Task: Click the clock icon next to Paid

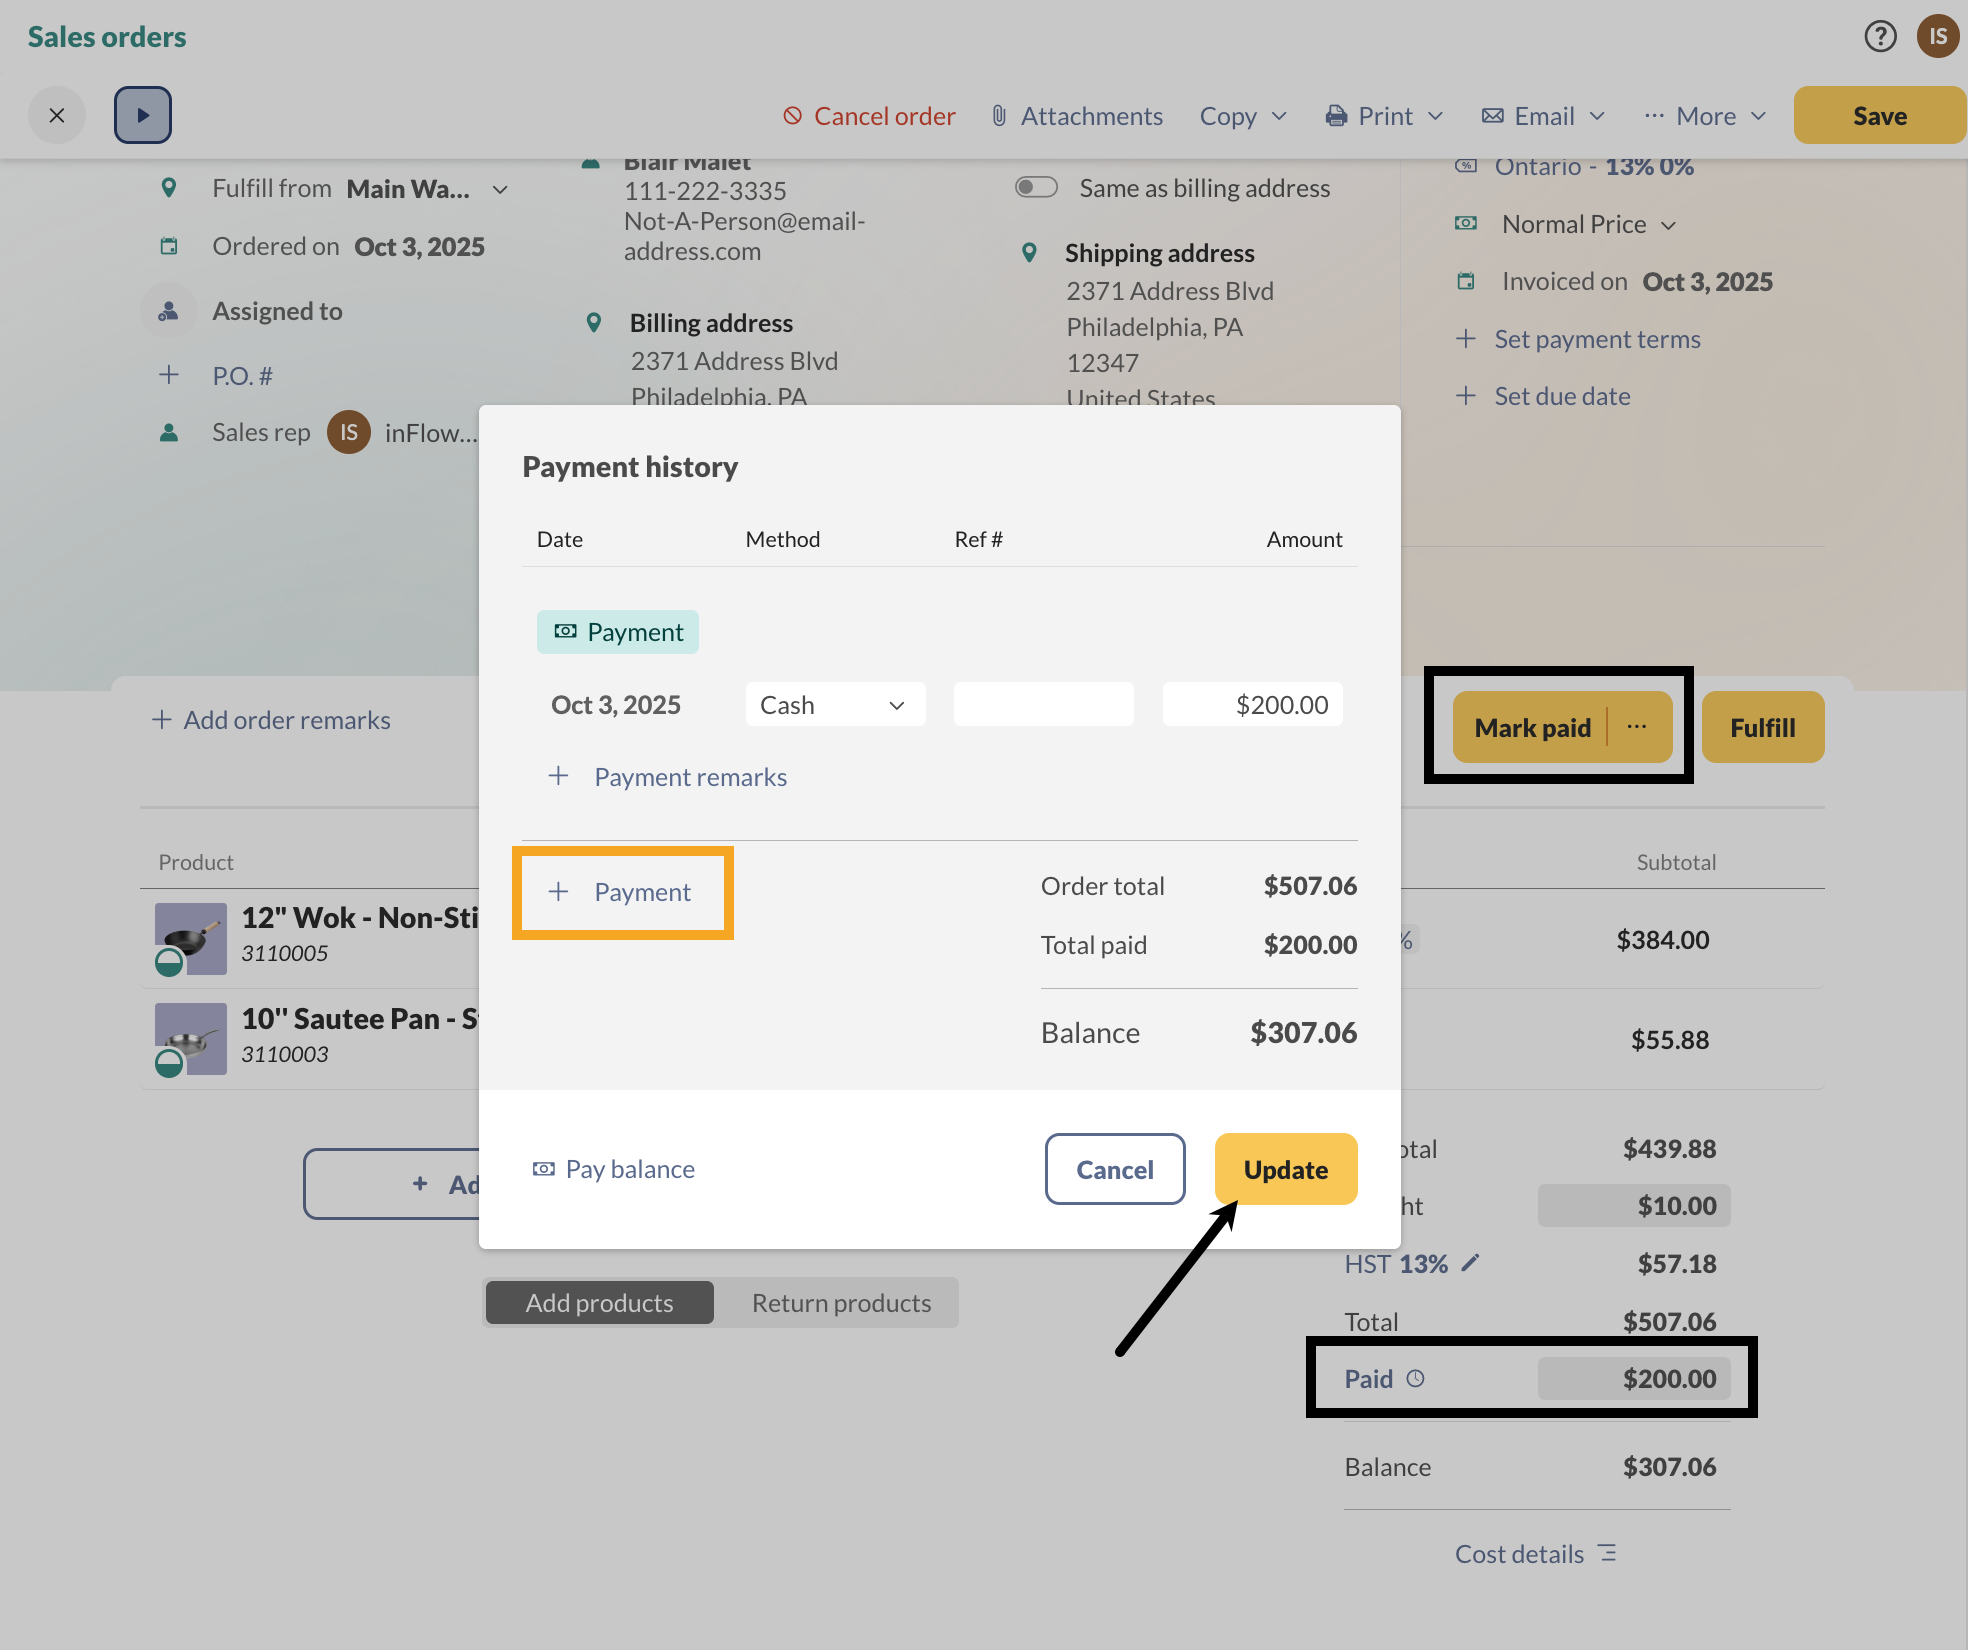Action: (1416, 1378)
